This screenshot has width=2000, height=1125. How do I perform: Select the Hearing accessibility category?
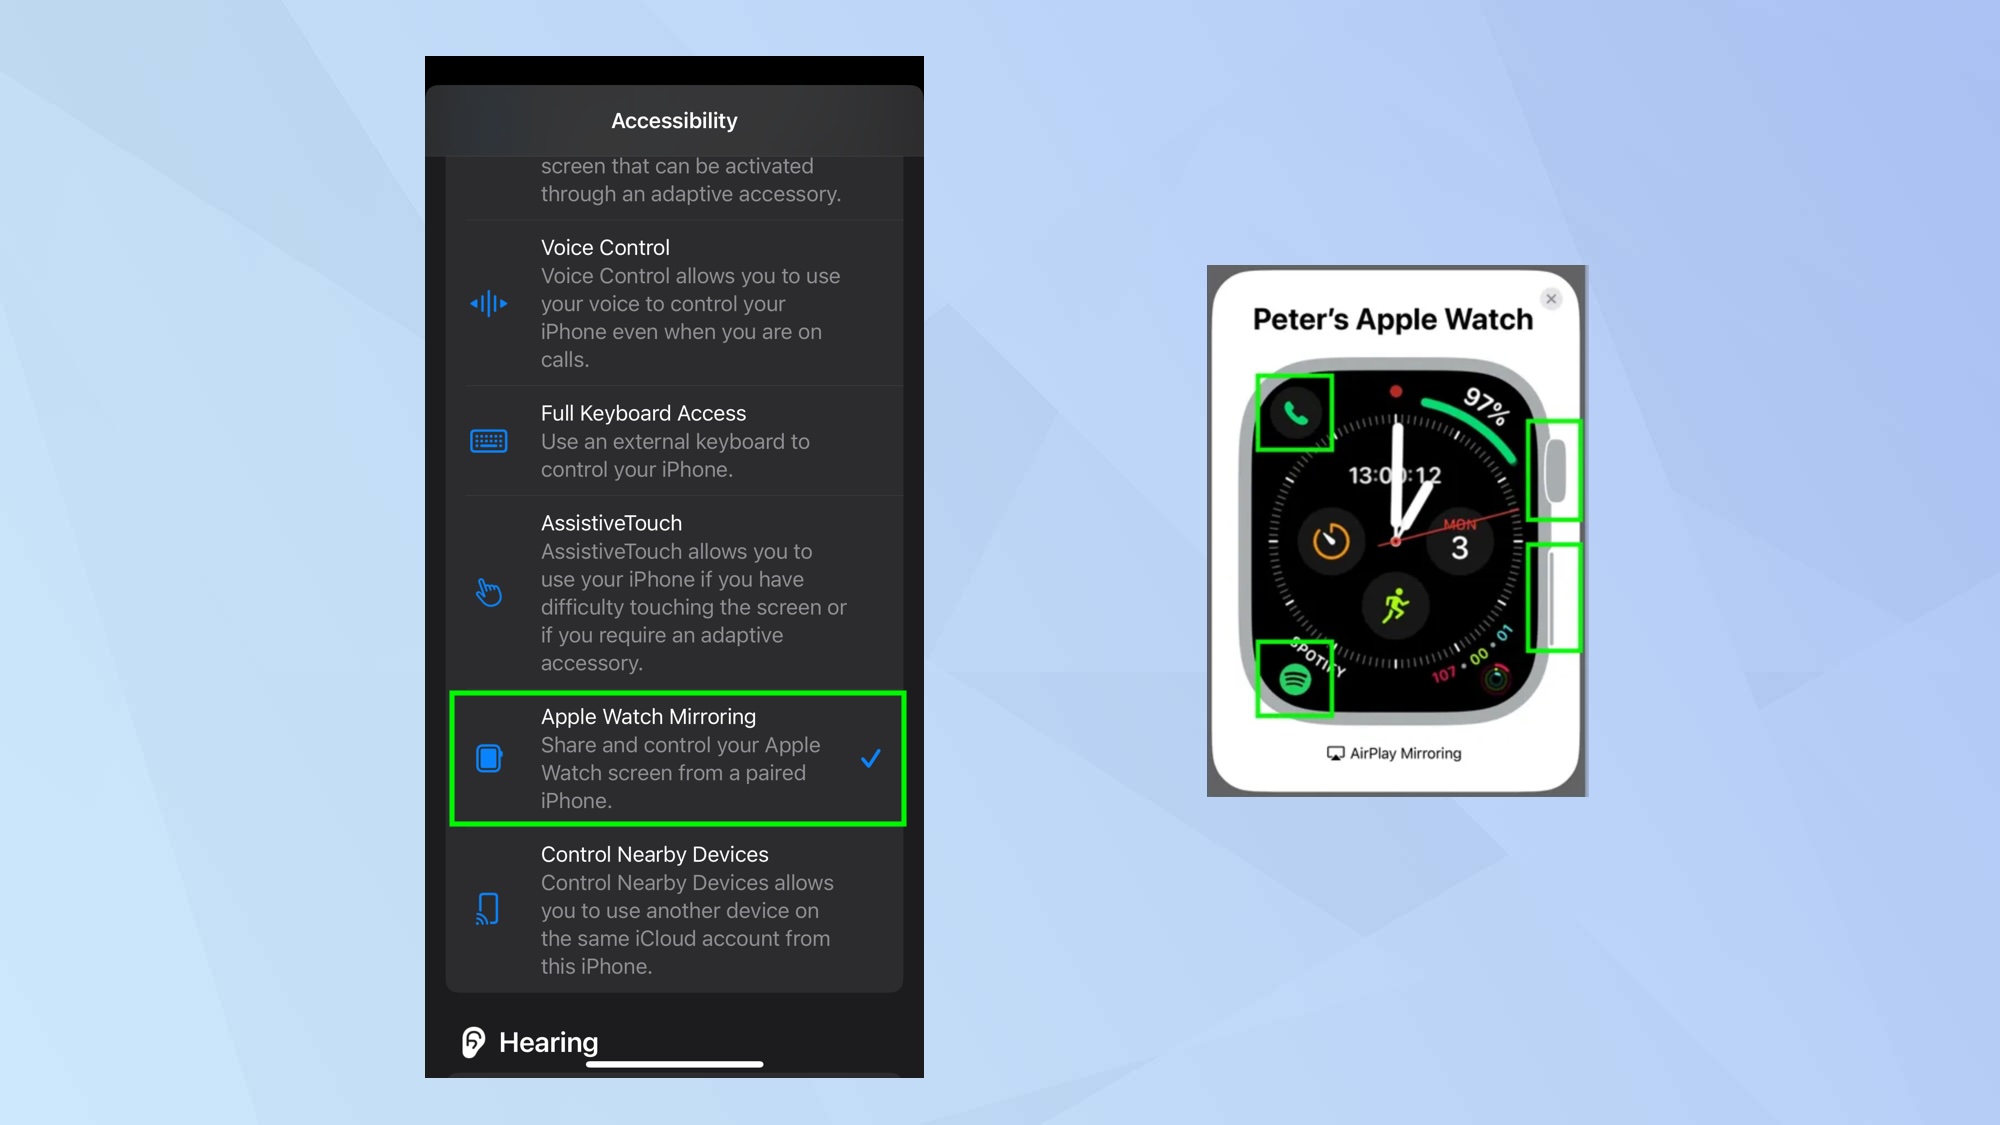coord(548,1041)
